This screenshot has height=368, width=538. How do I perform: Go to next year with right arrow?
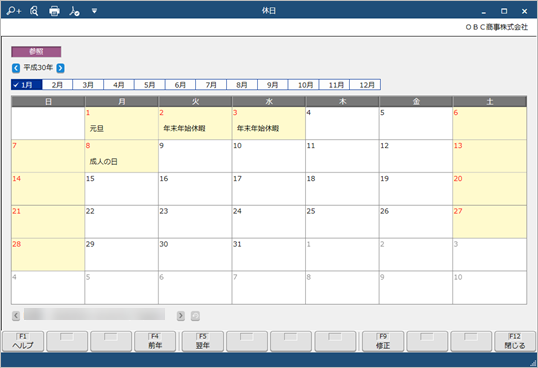(60, 68)
